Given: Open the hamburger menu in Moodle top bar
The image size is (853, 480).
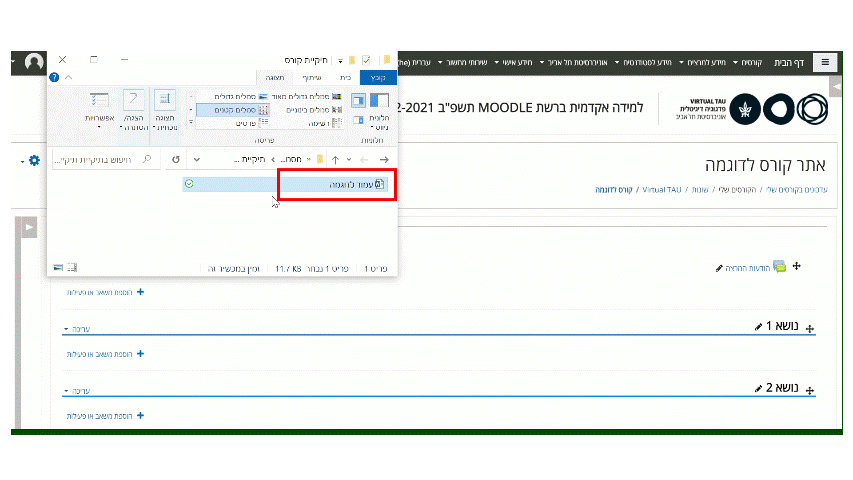Looking at the screenshot, I should (x=825, y=62).
